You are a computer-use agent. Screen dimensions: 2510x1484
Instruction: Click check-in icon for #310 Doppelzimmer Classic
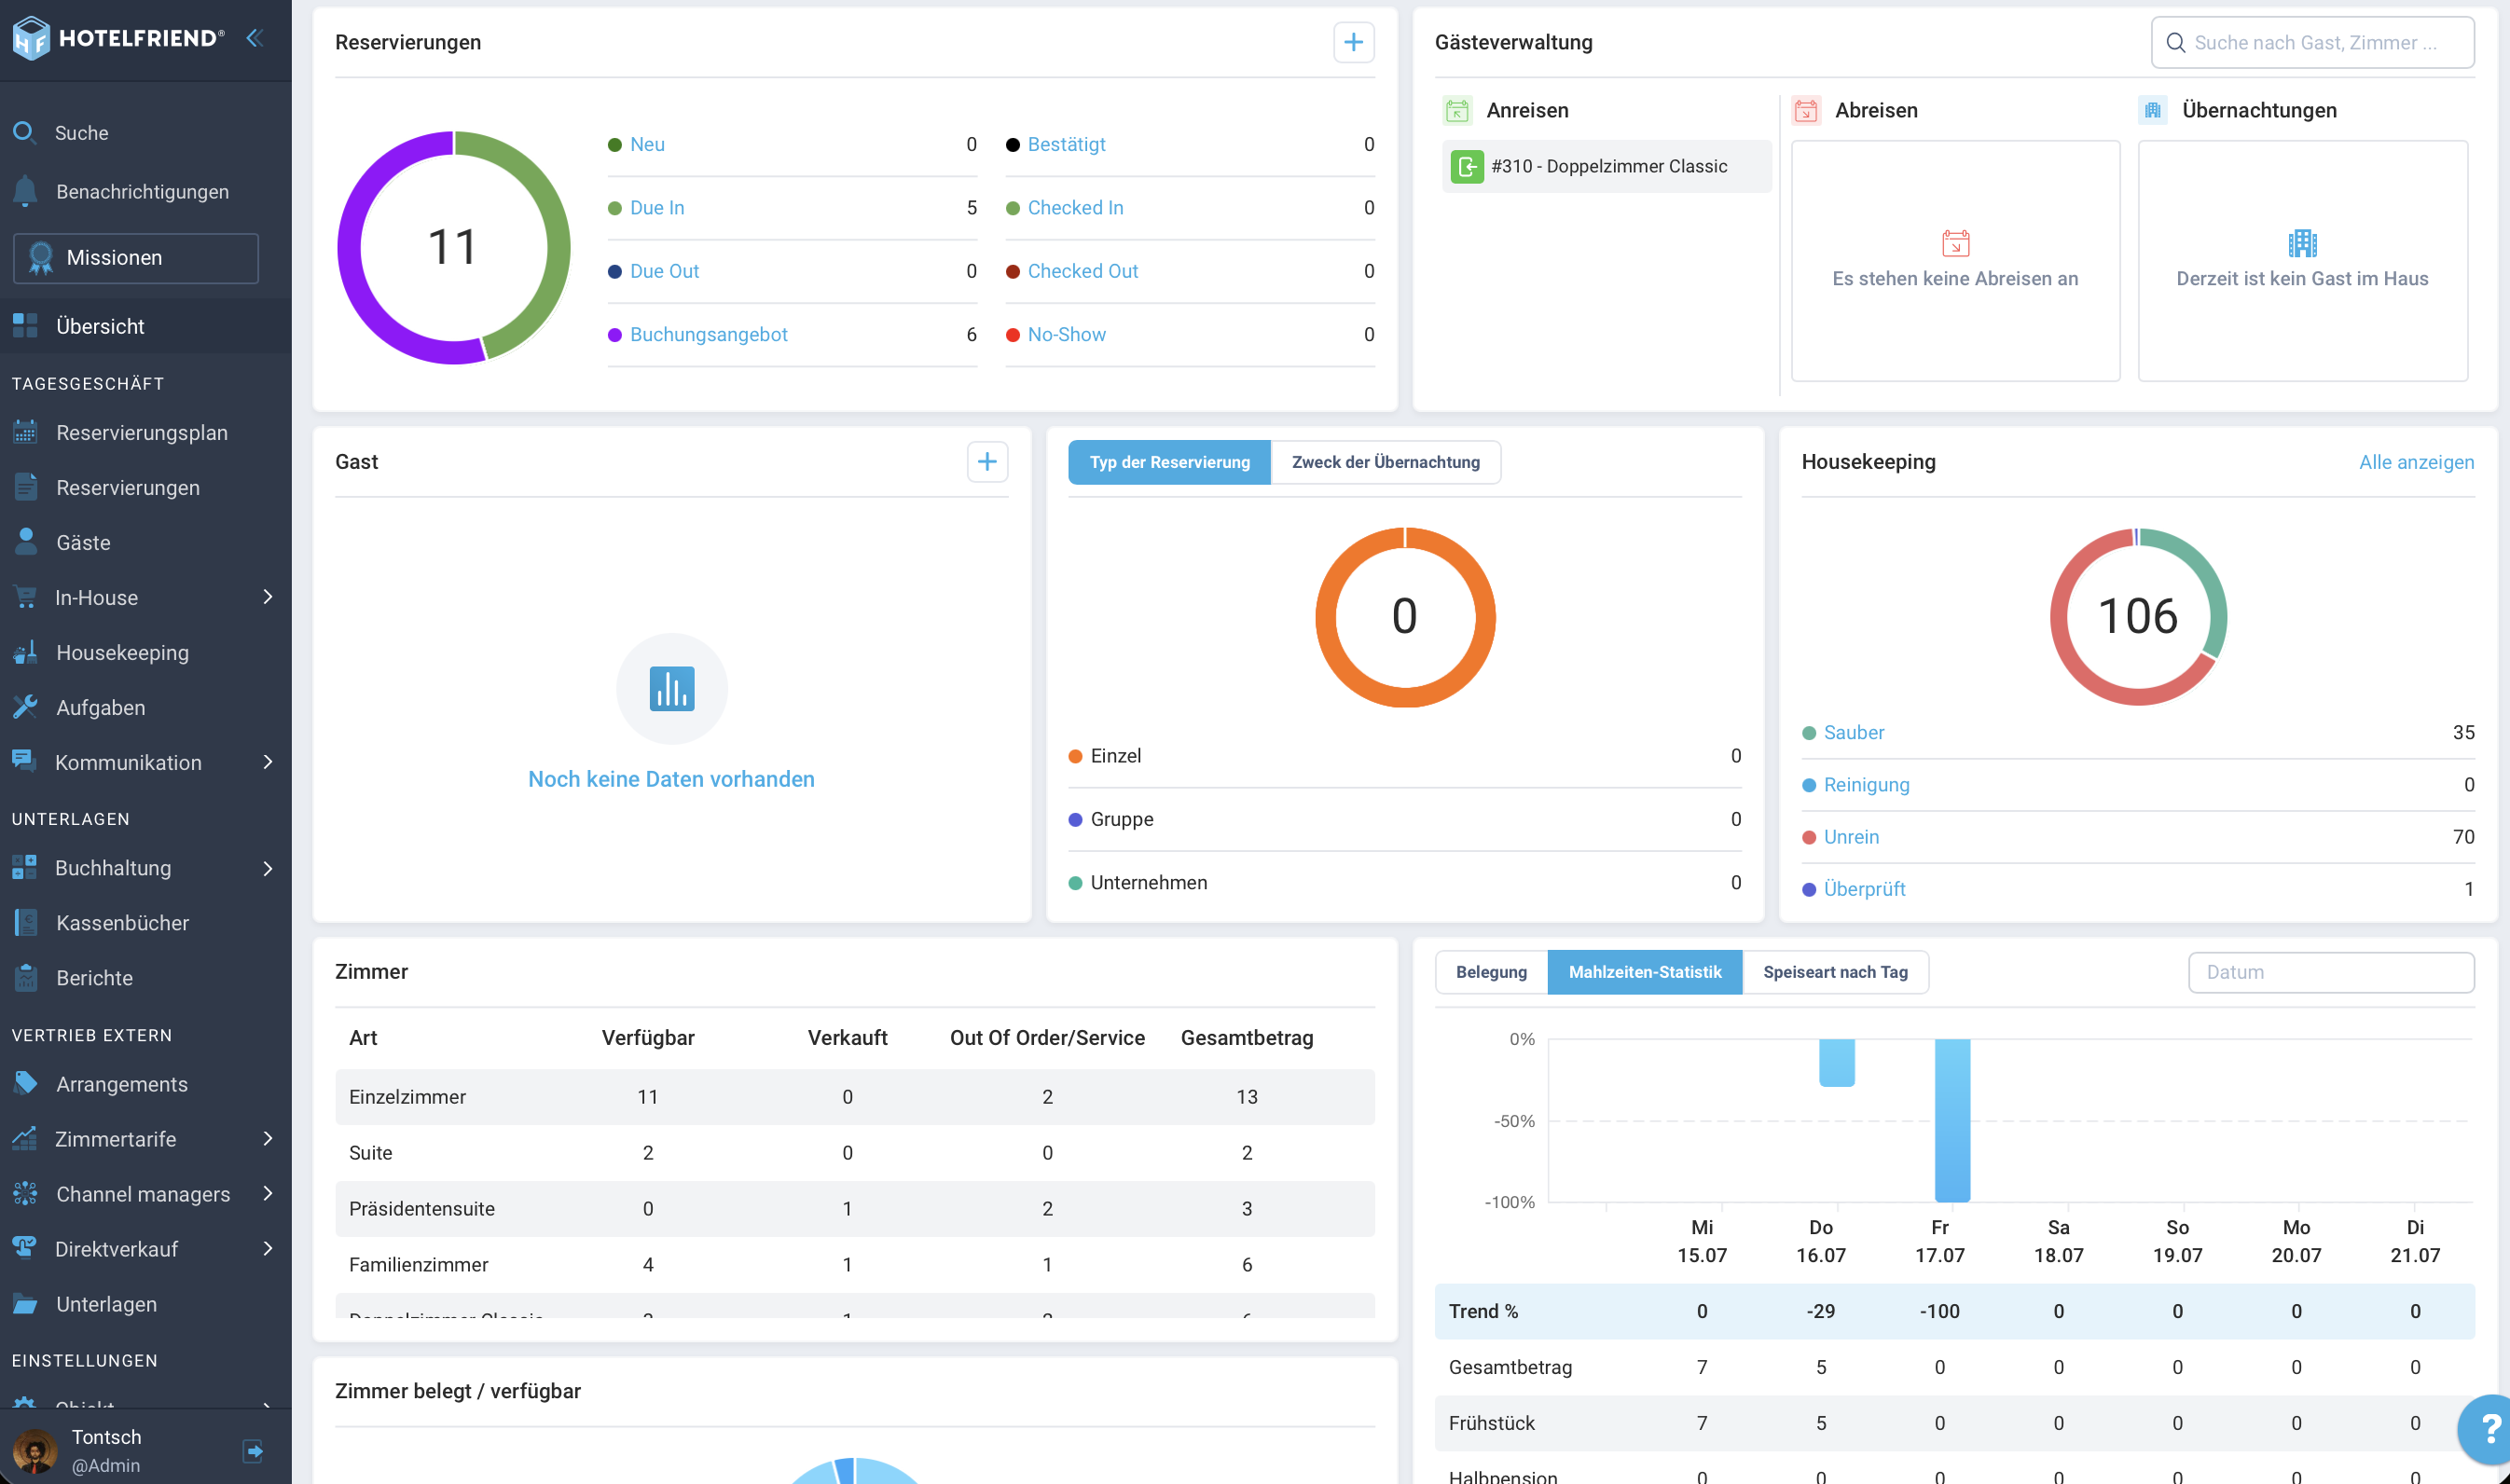click(x=1467, y=166)
